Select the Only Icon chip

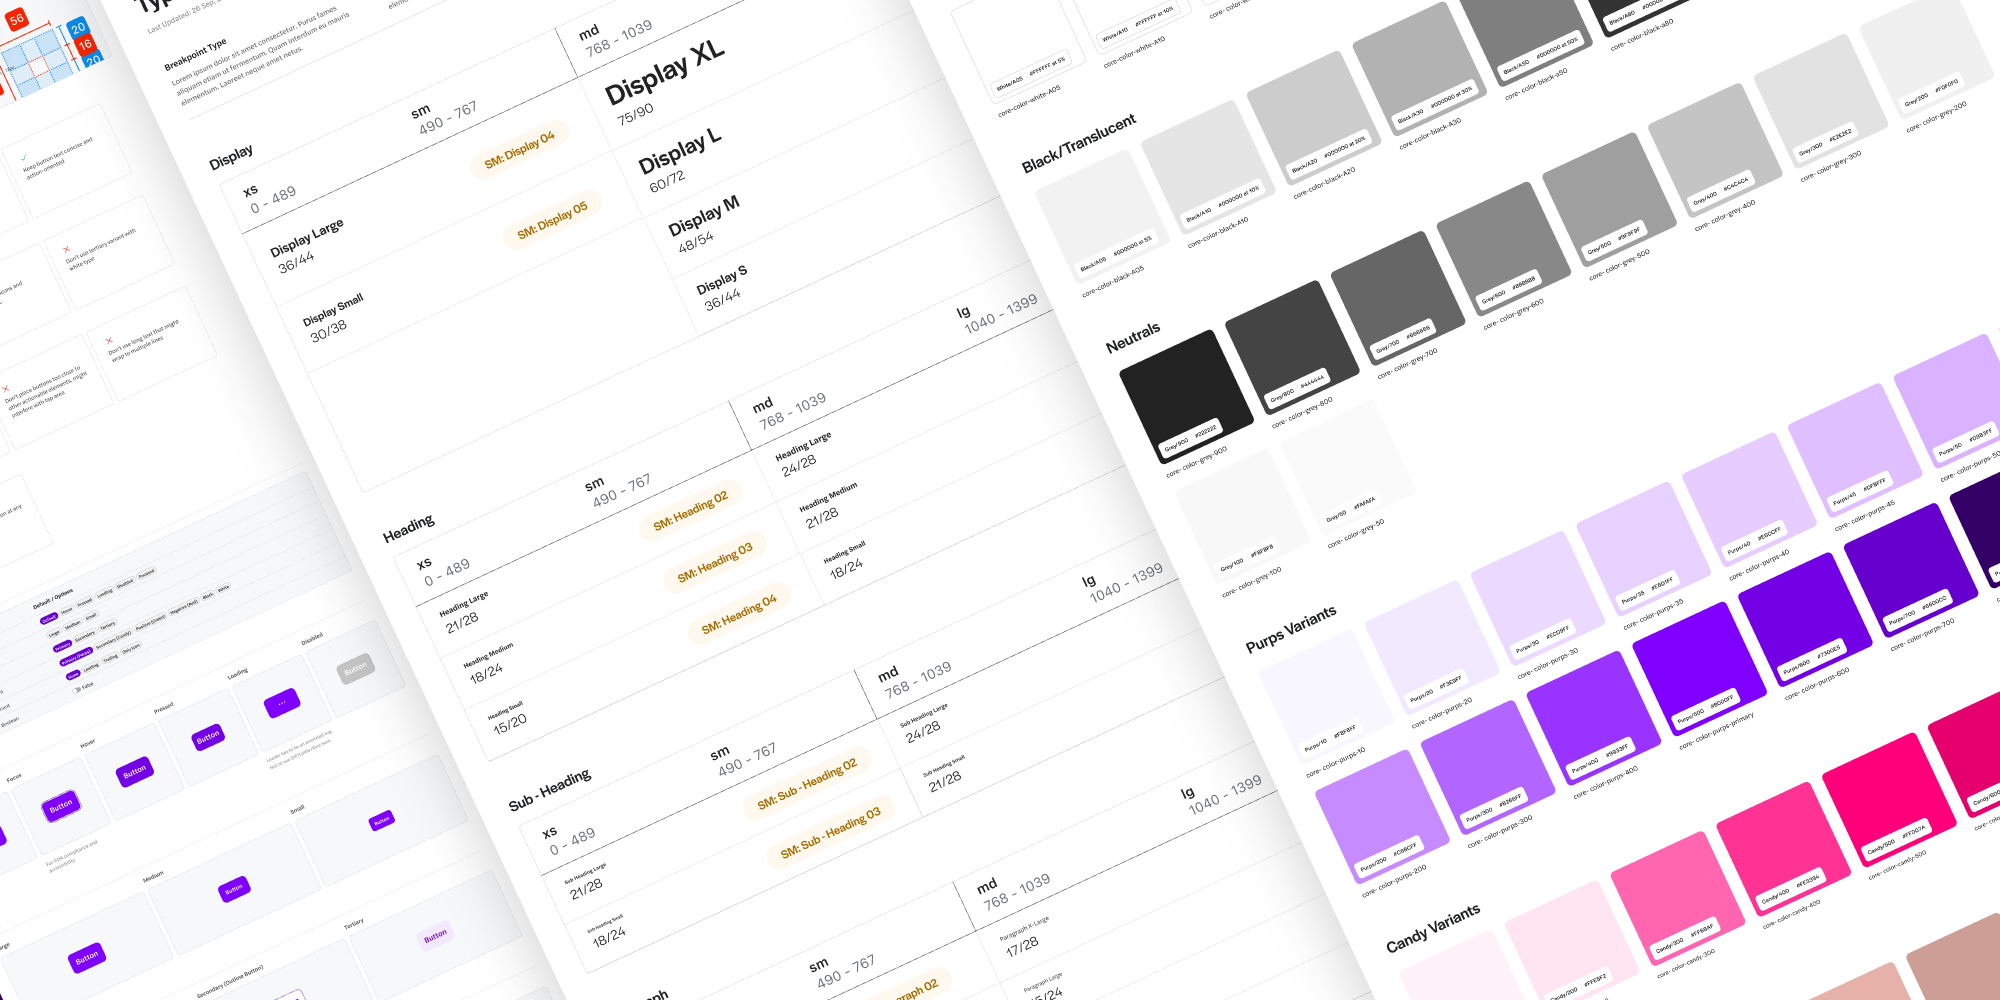point(131,648)
